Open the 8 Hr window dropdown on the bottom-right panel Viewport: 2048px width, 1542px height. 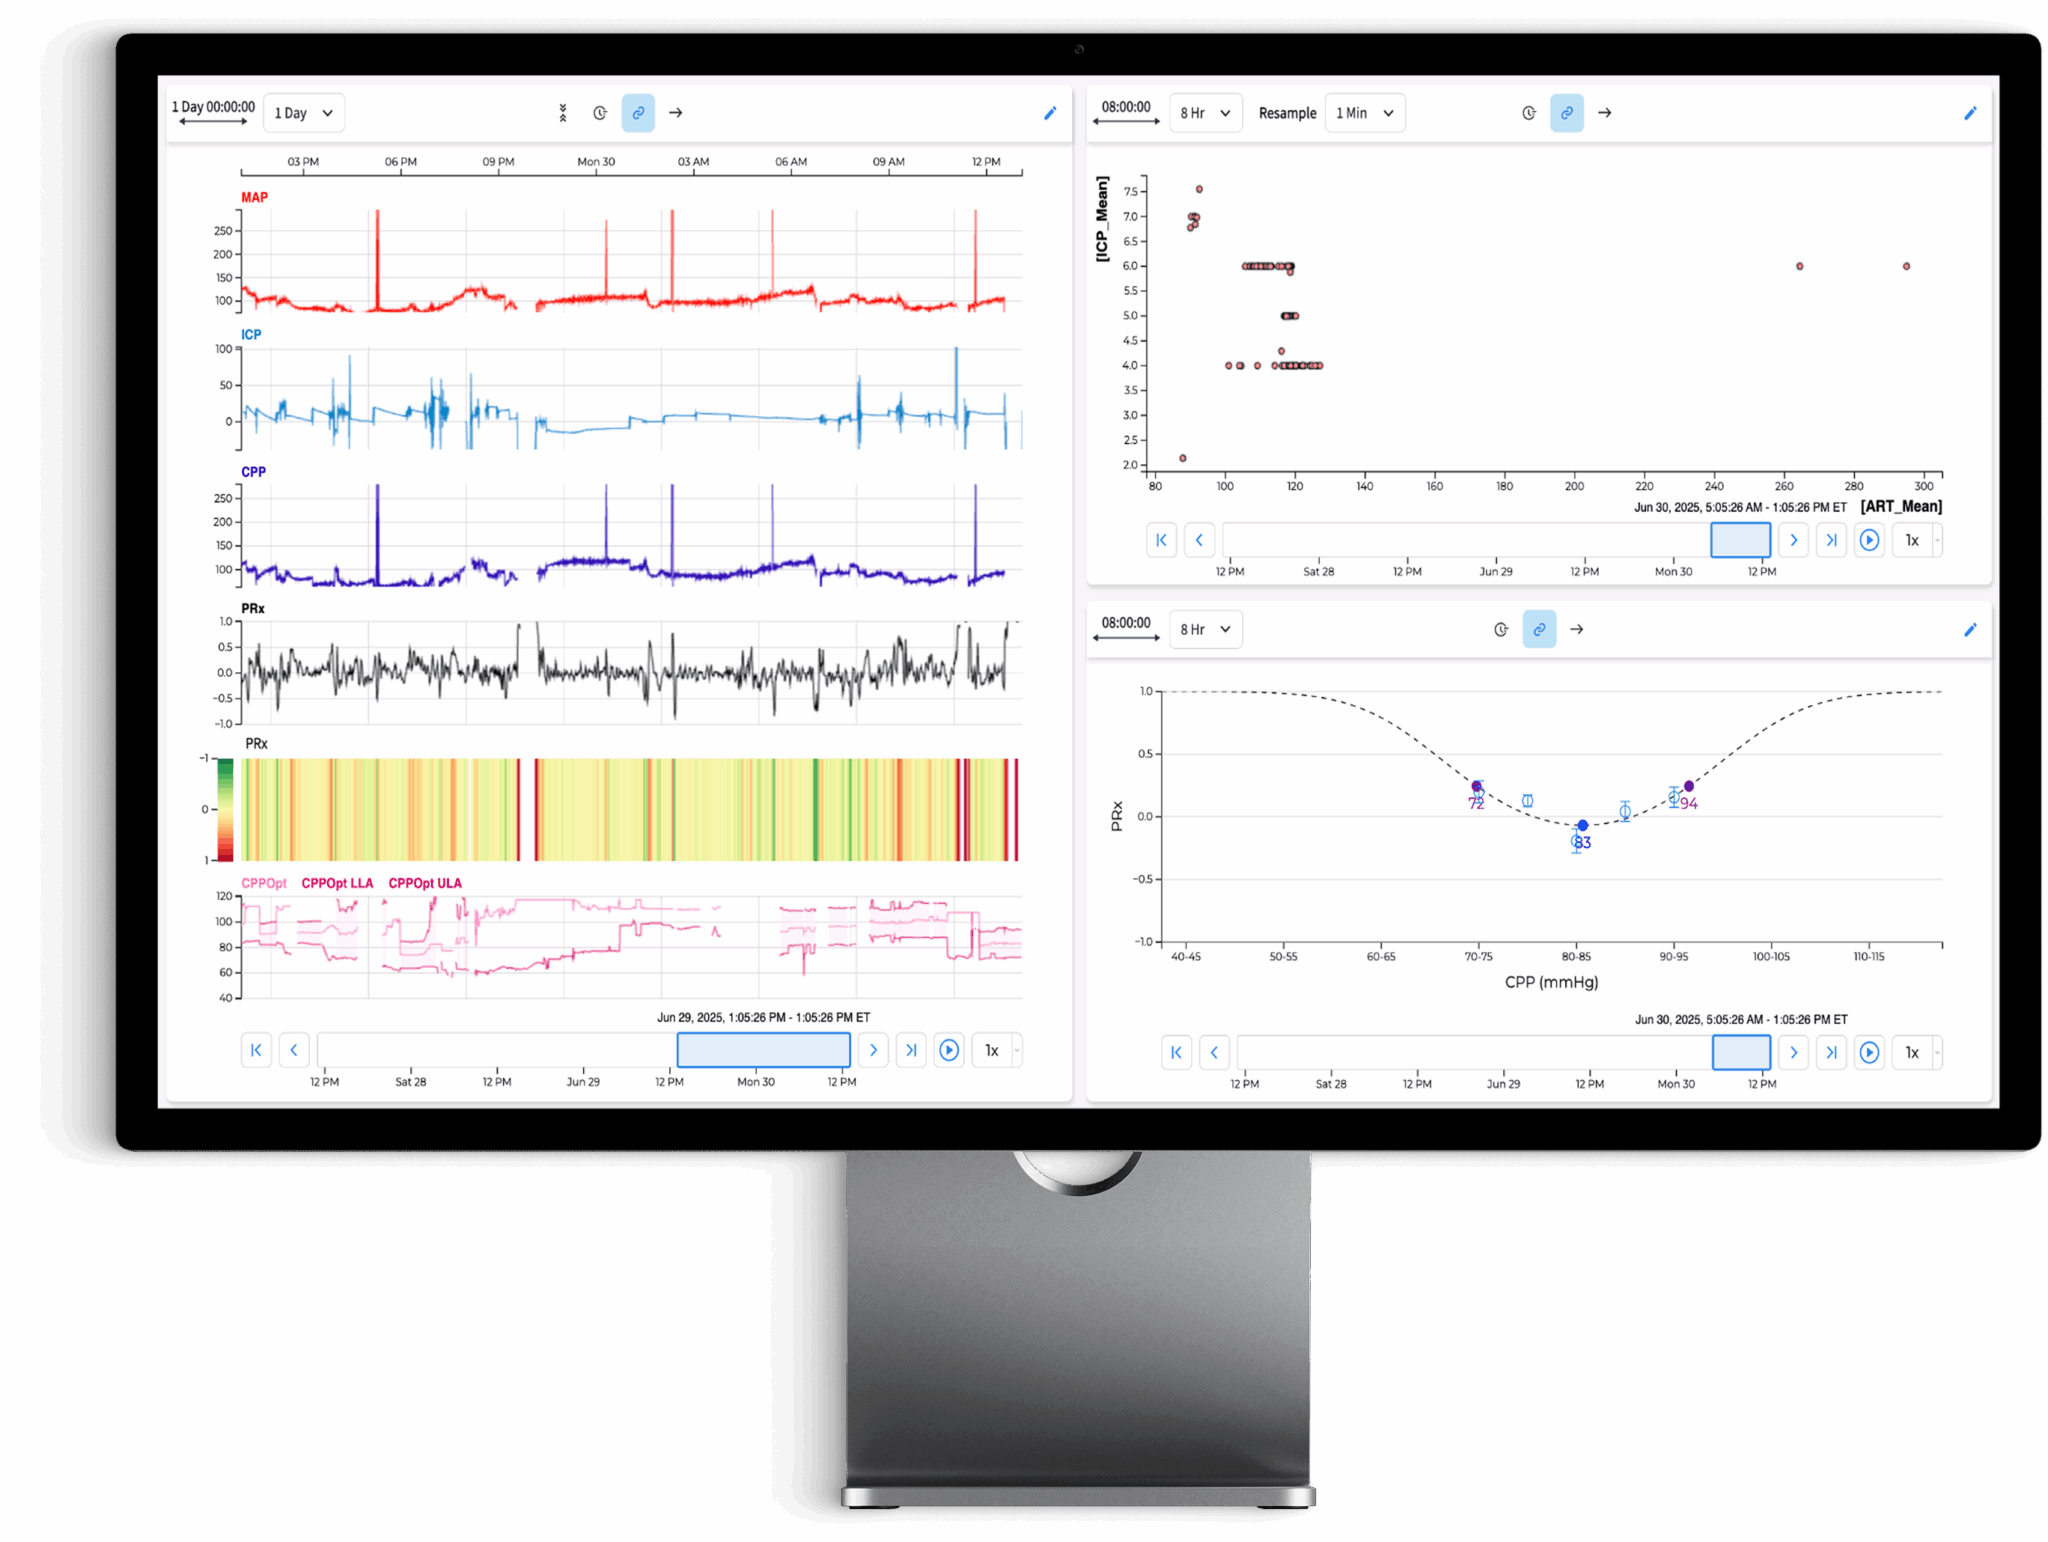[x=1205, y=629]
